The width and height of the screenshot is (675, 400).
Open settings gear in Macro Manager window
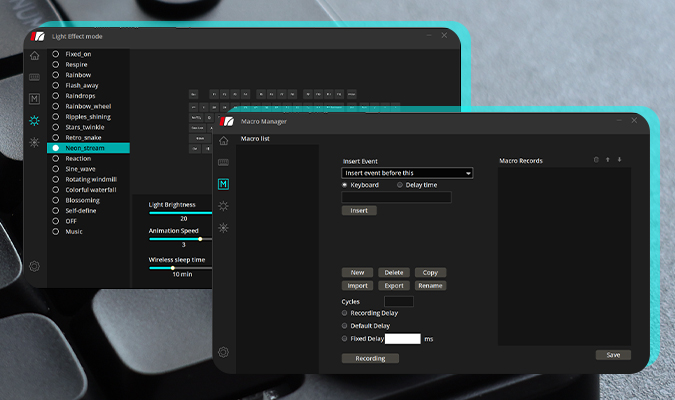tap(223, 352)
